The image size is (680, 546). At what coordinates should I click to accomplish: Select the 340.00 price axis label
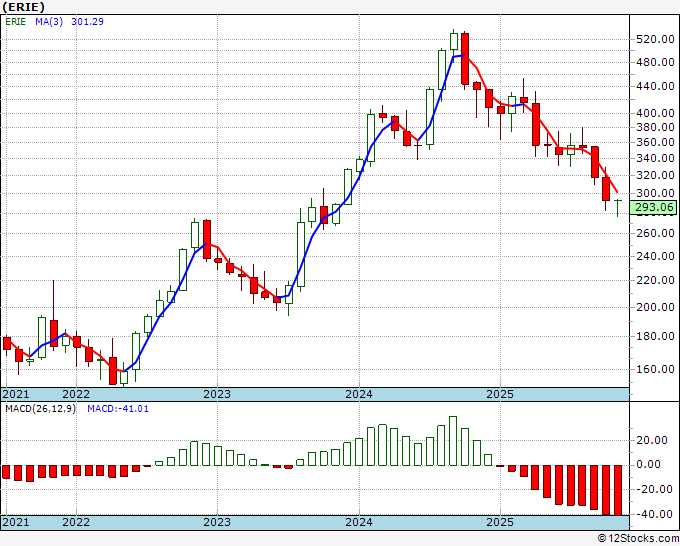(x=655, y=158)
